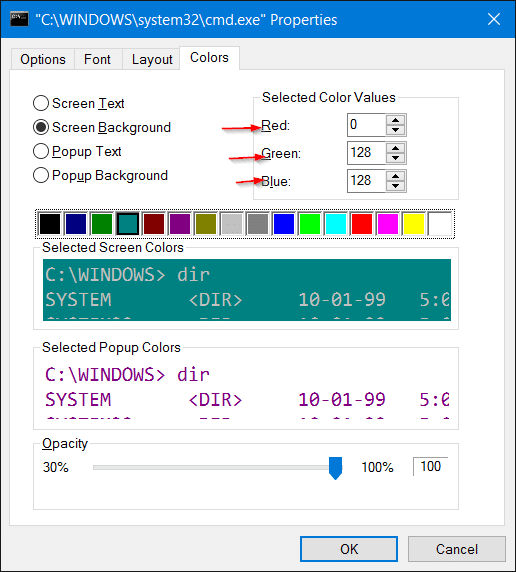
Task: Pick the dark gray swatch
Action: click(x=258, y=224)
